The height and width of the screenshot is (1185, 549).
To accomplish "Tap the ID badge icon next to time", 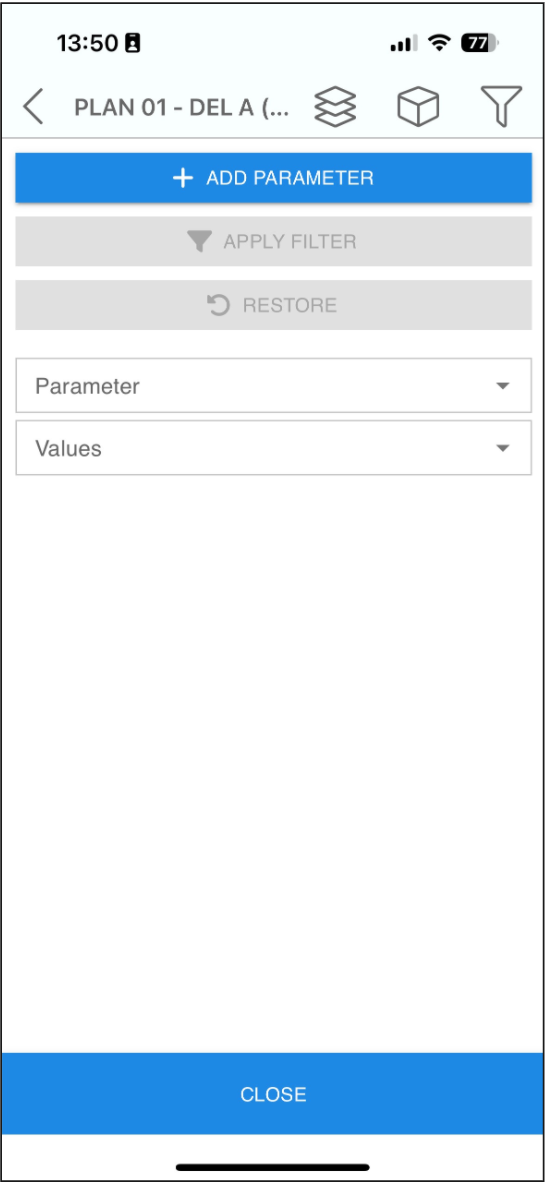I will 132,44.
